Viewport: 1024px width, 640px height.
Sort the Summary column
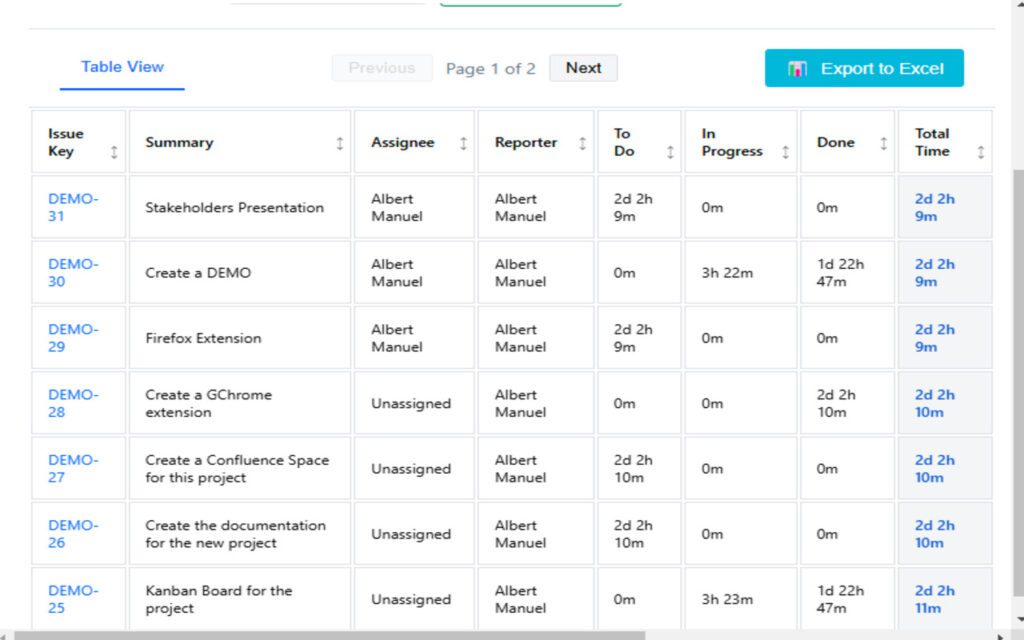(x=337, y=142)
